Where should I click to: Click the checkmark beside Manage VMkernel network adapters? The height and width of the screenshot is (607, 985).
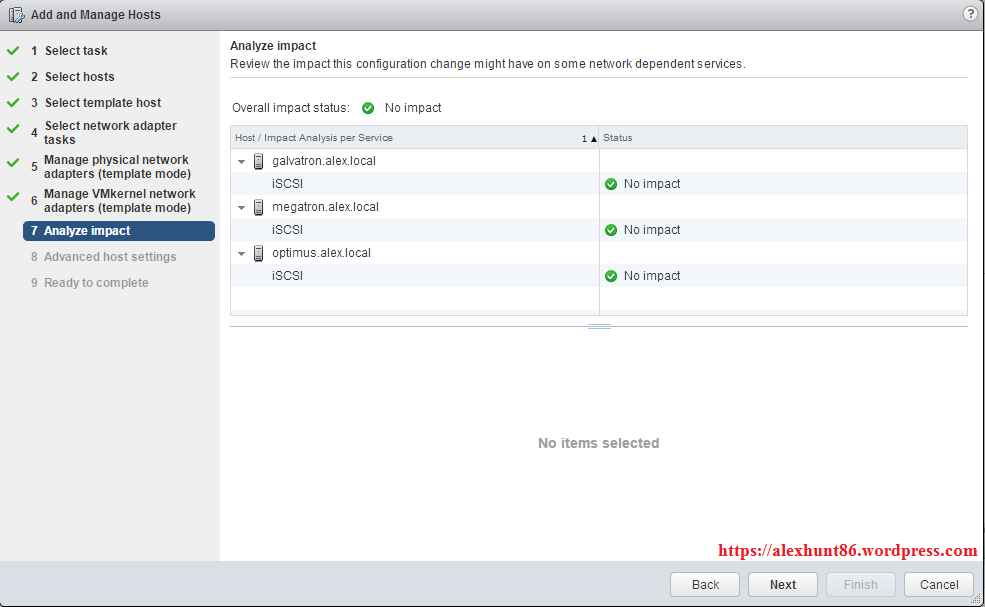pyautogui.click(x=13, y=196)
